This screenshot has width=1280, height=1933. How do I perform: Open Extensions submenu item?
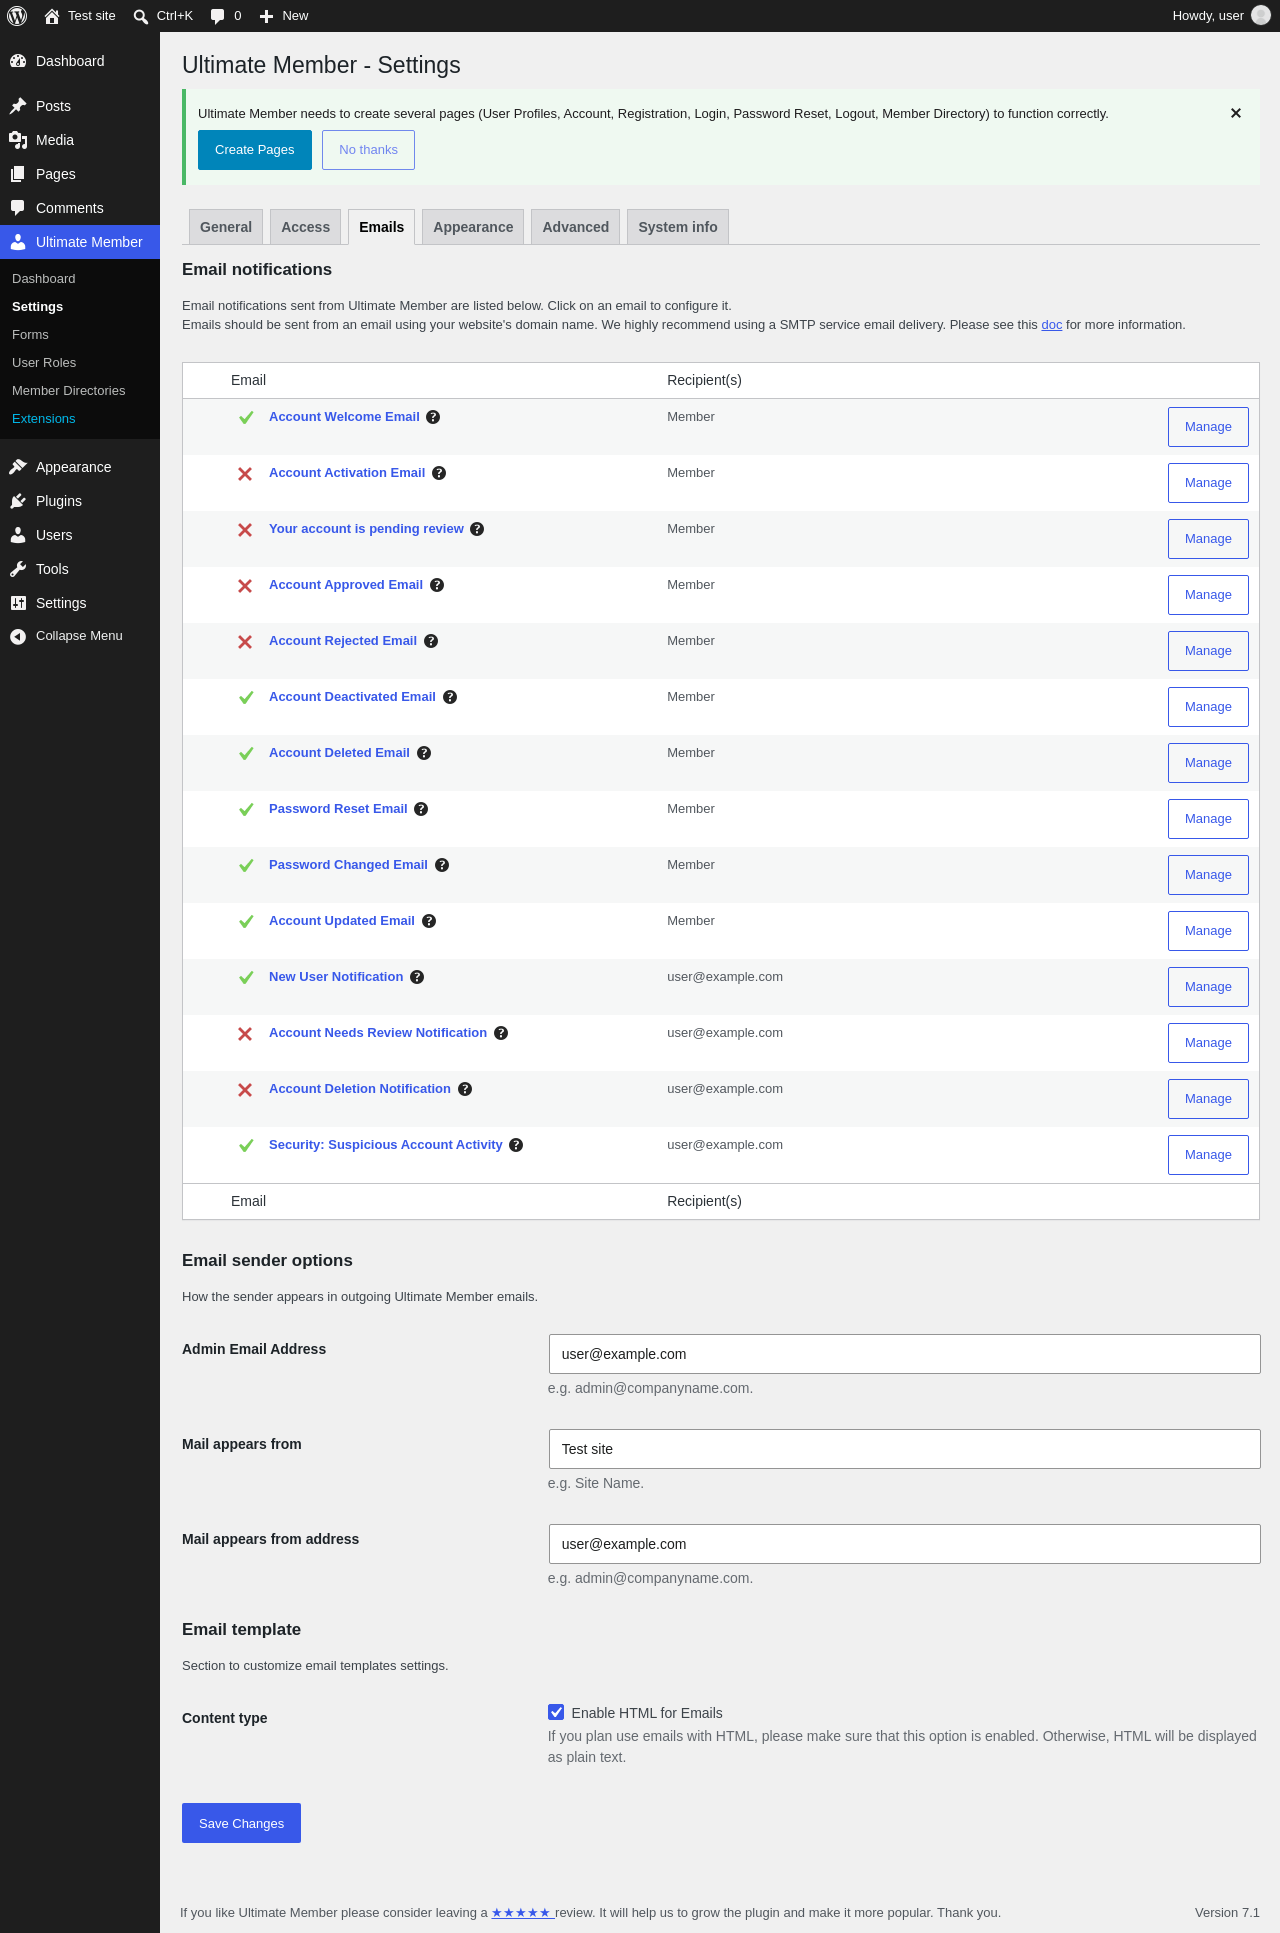click(x=80, y=419)
